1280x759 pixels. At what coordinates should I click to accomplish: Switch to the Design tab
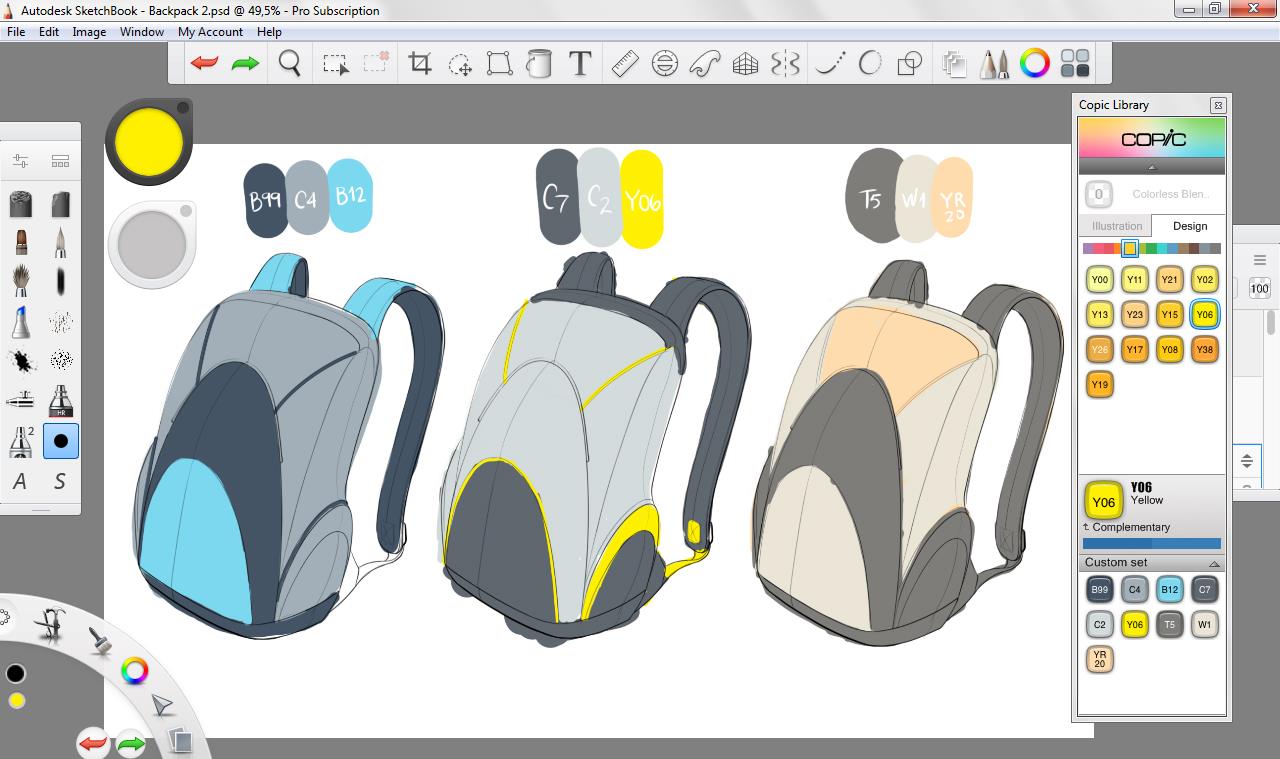point(1189,226)
